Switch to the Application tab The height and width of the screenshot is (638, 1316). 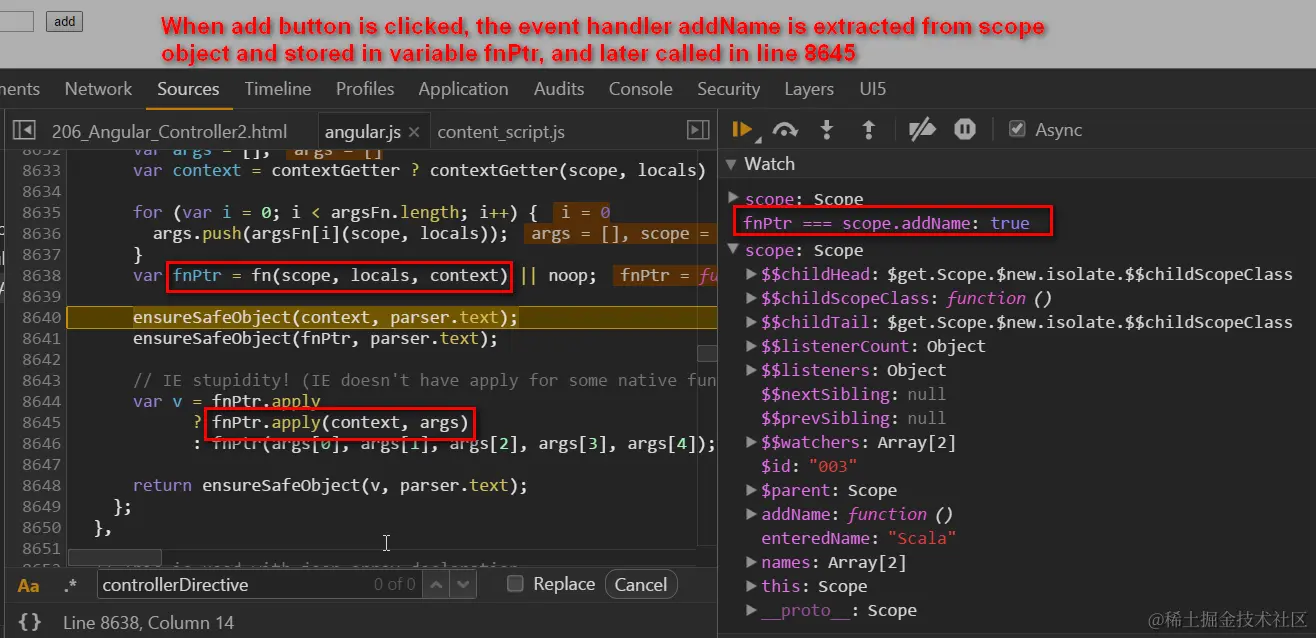point(463,89)
